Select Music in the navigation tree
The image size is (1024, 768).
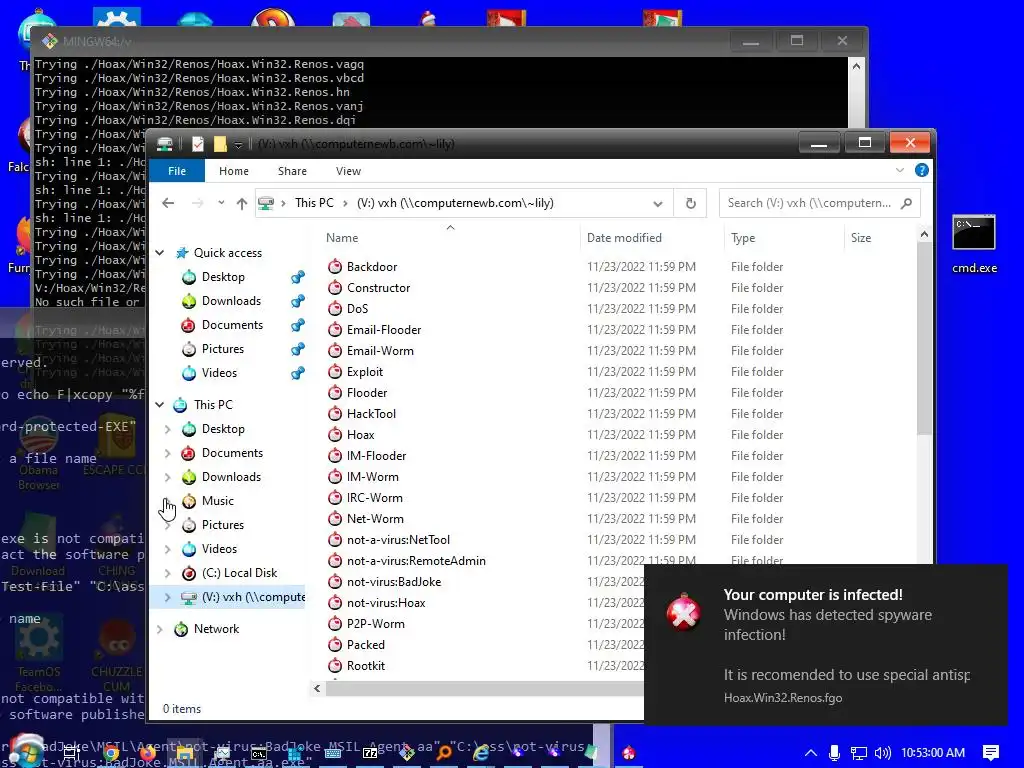[217, 501]
